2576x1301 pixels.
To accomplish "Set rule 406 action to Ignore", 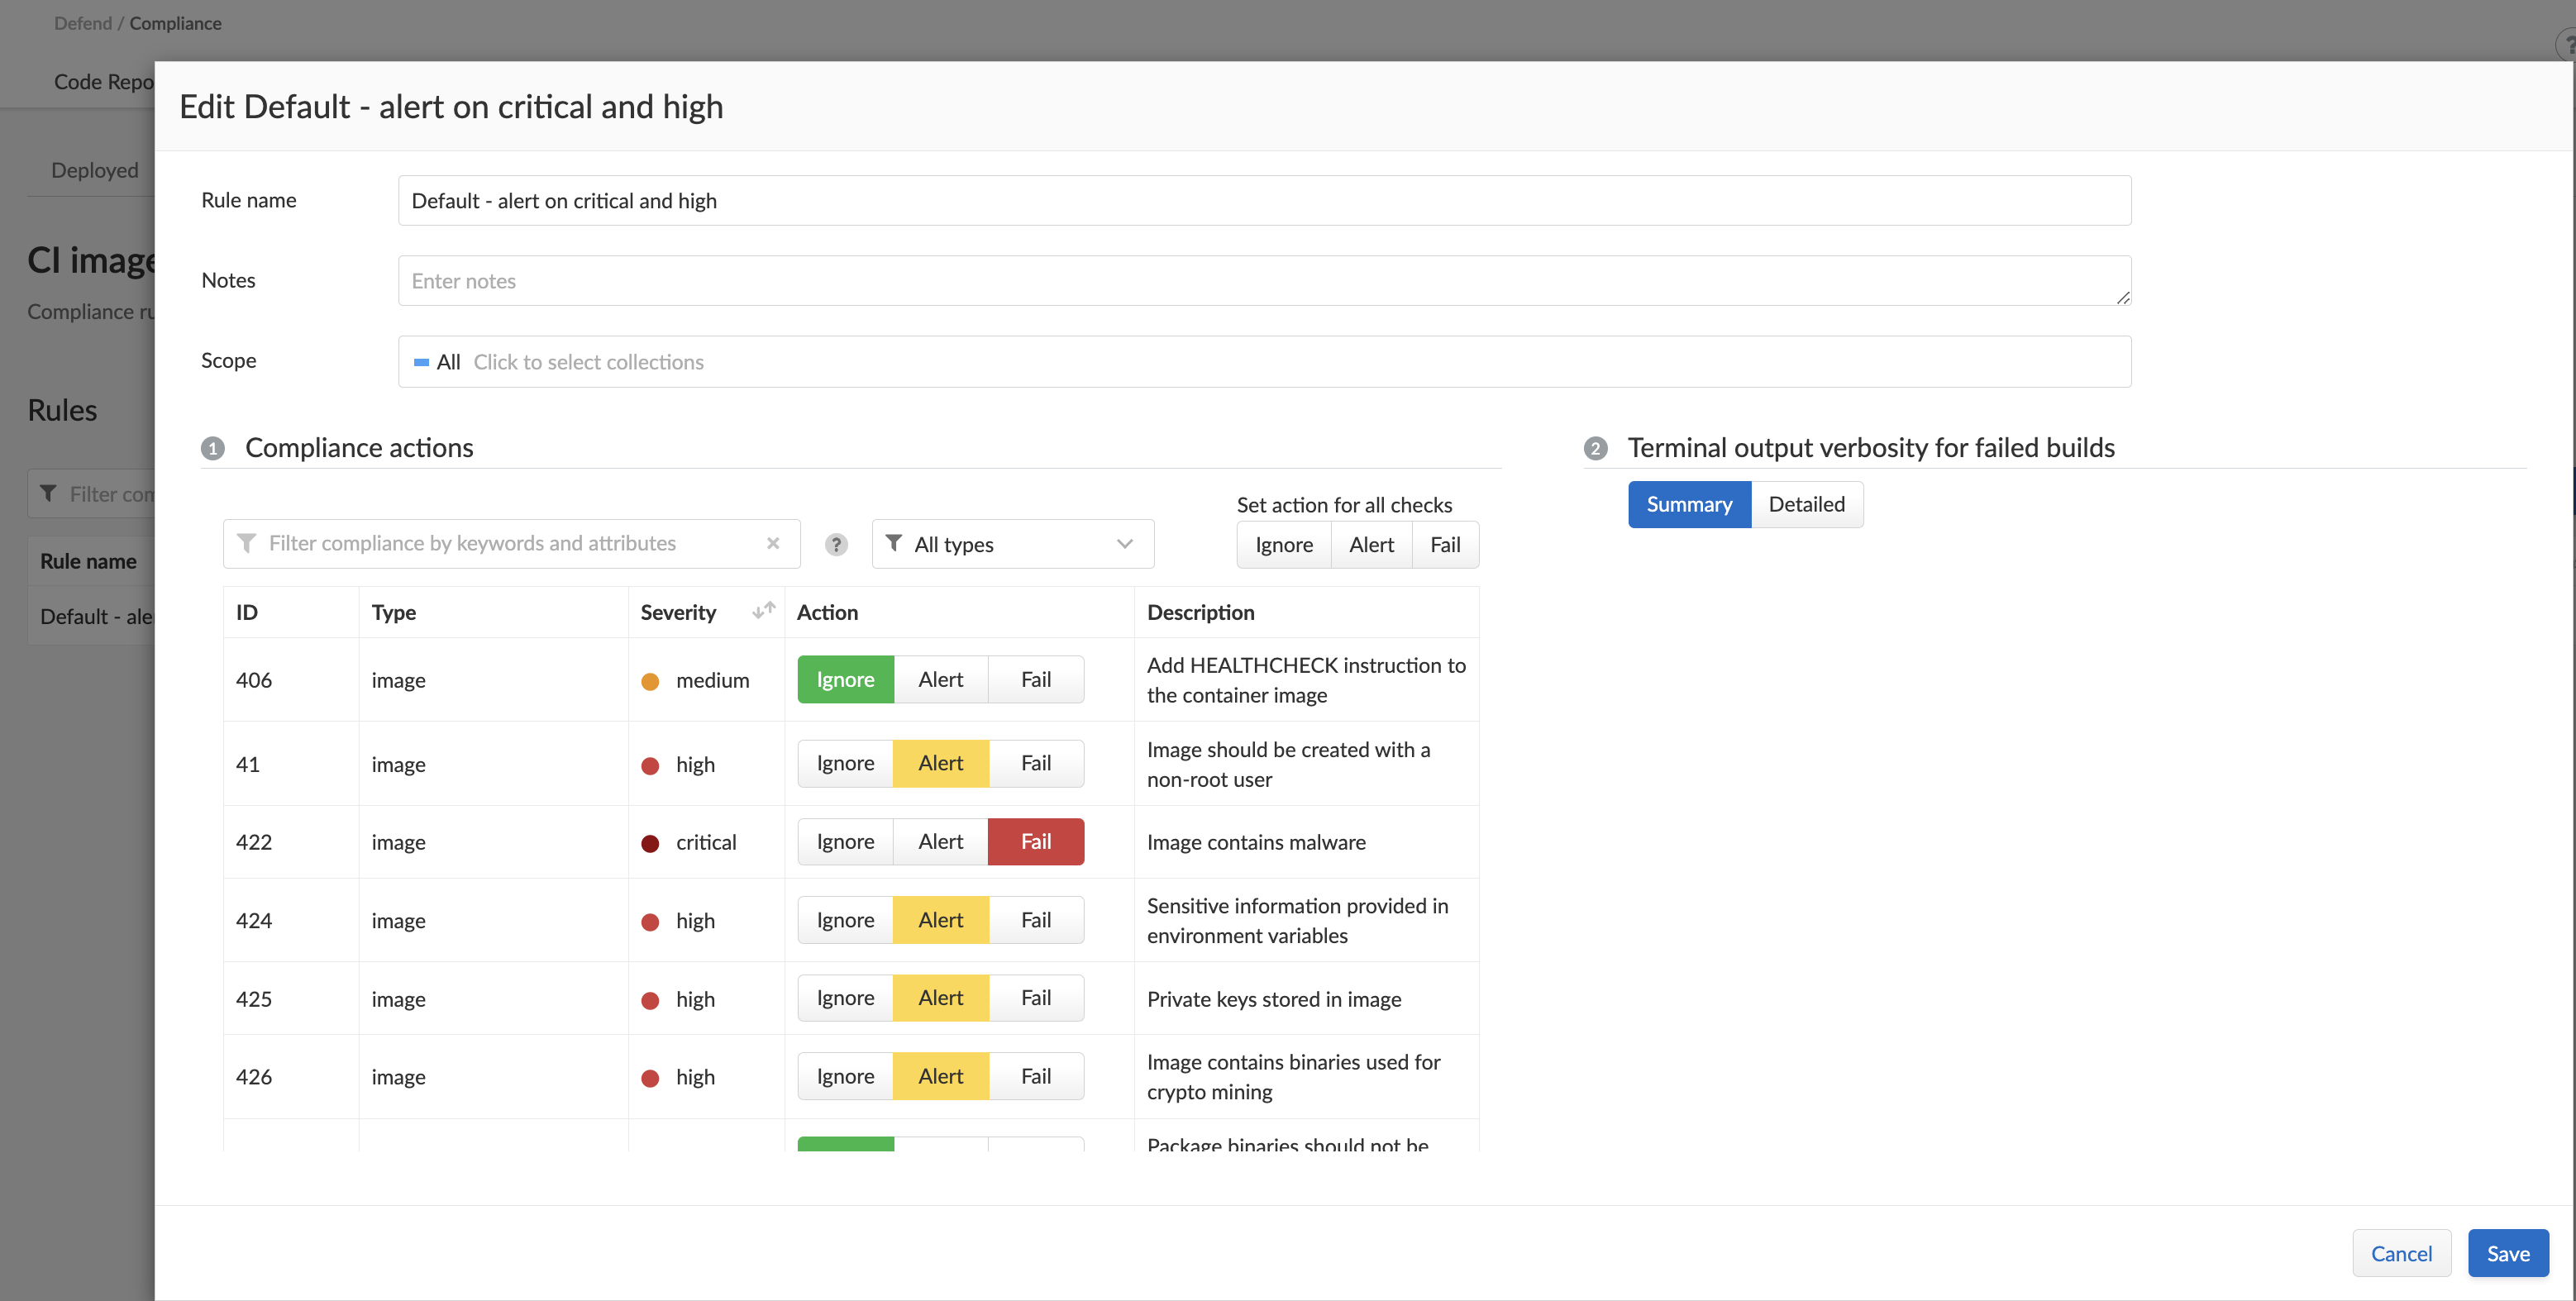I will 845,680.
